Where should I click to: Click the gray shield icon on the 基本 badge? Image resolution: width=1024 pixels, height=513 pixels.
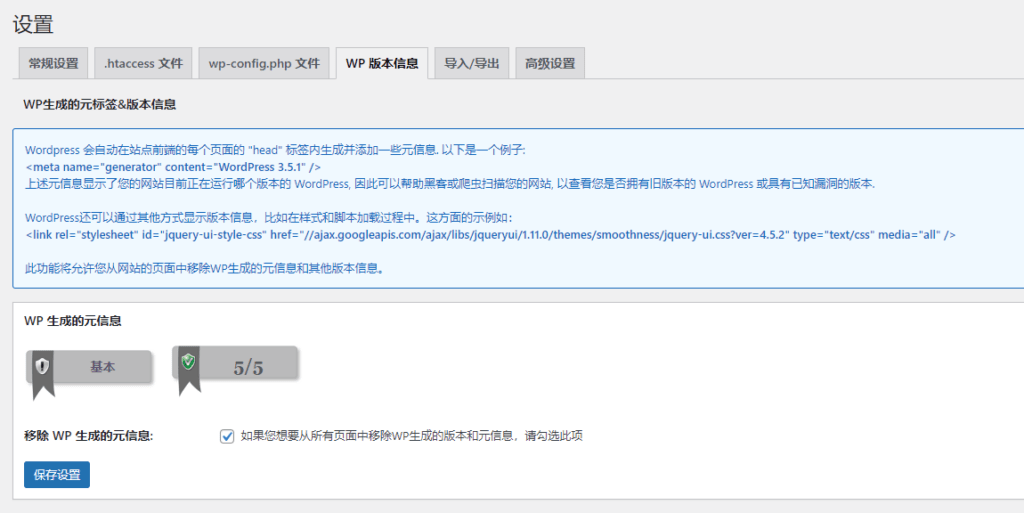click(42, 367)
